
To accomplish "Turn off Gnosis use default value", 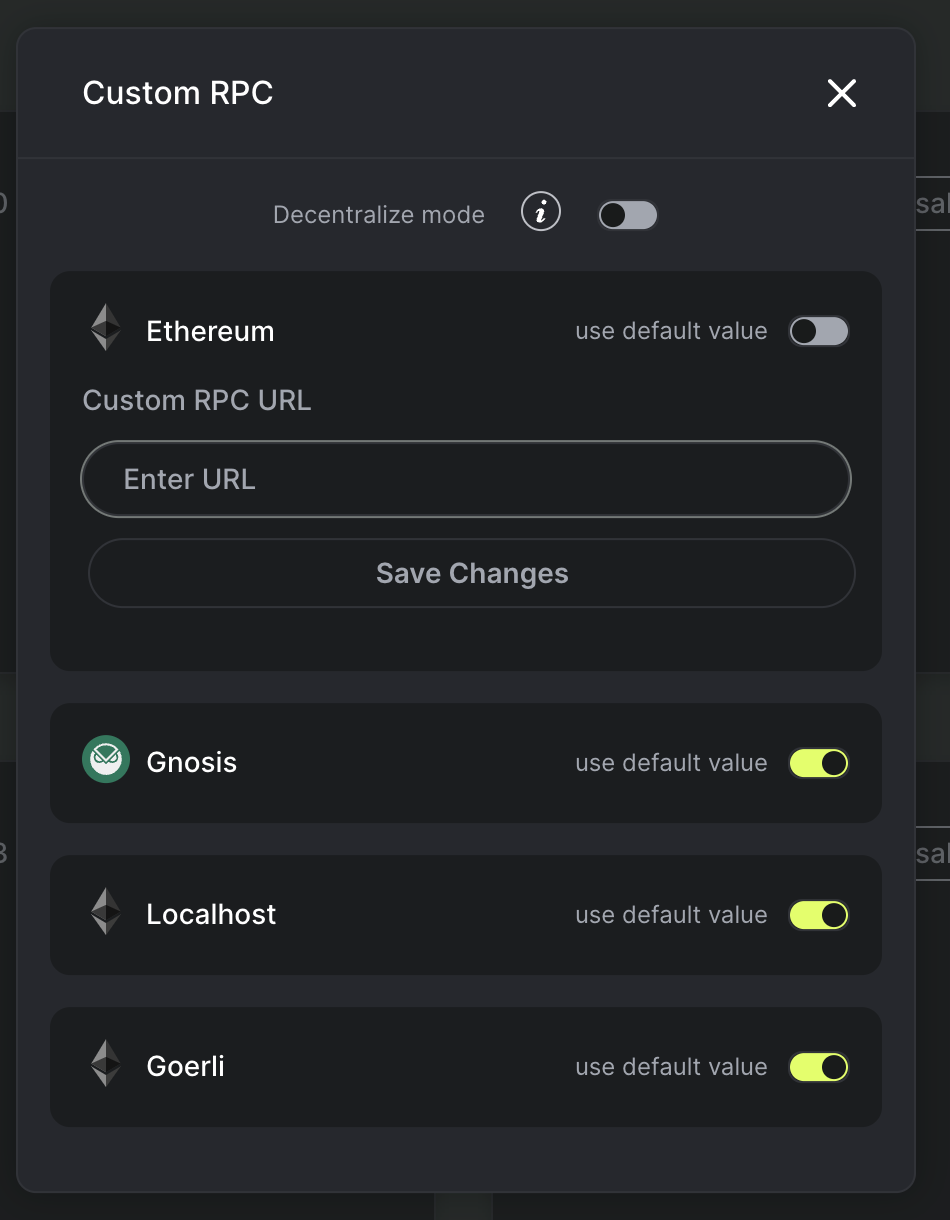I will pos(818,762).
